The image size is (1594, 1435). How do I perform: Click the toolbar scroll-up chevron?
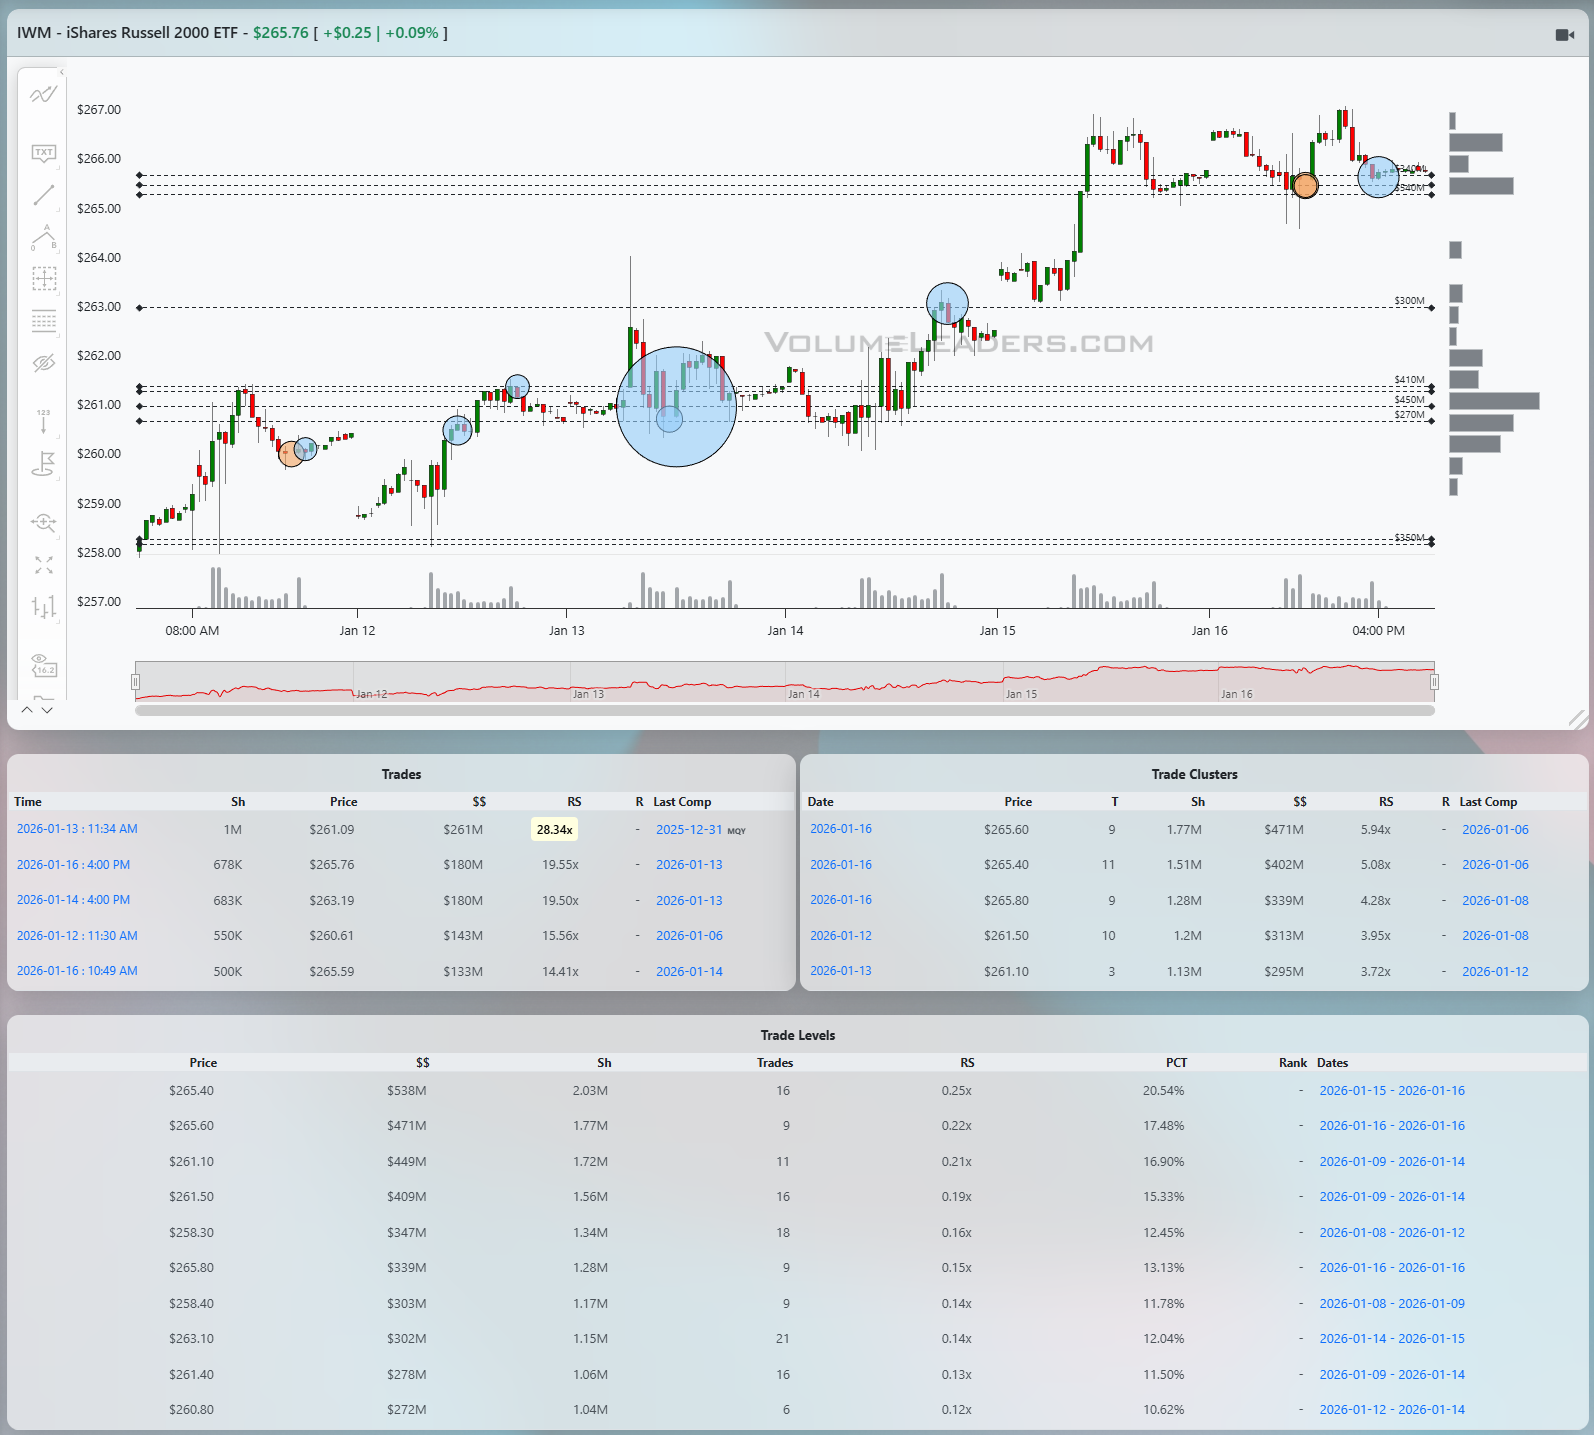tap(27, 709)
